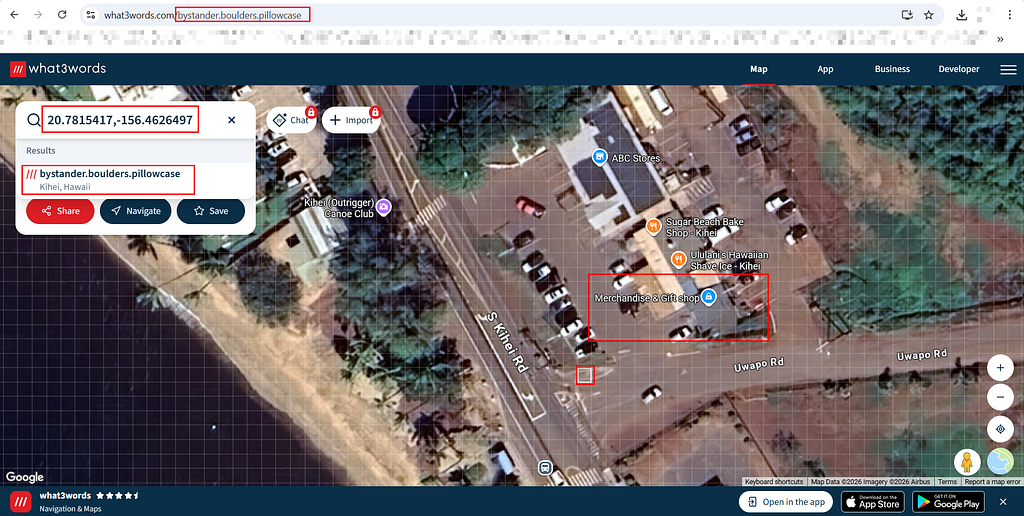This screenshot has width=1024, height=516.
Task: Open the App tab
Action: coord(825,69)
